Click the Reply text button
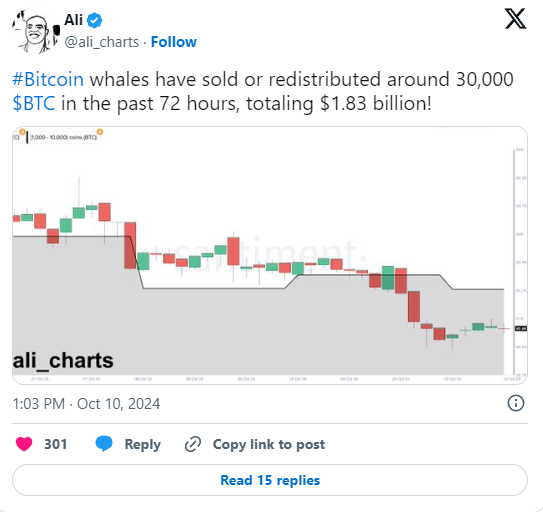Viewport: 543px width, 512px height. pos(142,444)
